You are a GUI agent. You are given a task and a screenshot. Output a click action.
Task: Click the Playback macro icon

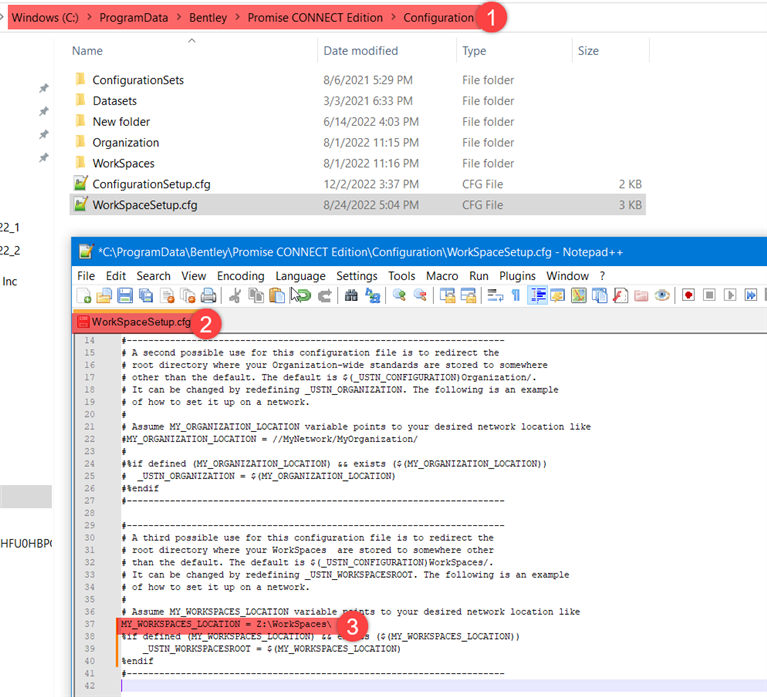pos(730,295)
